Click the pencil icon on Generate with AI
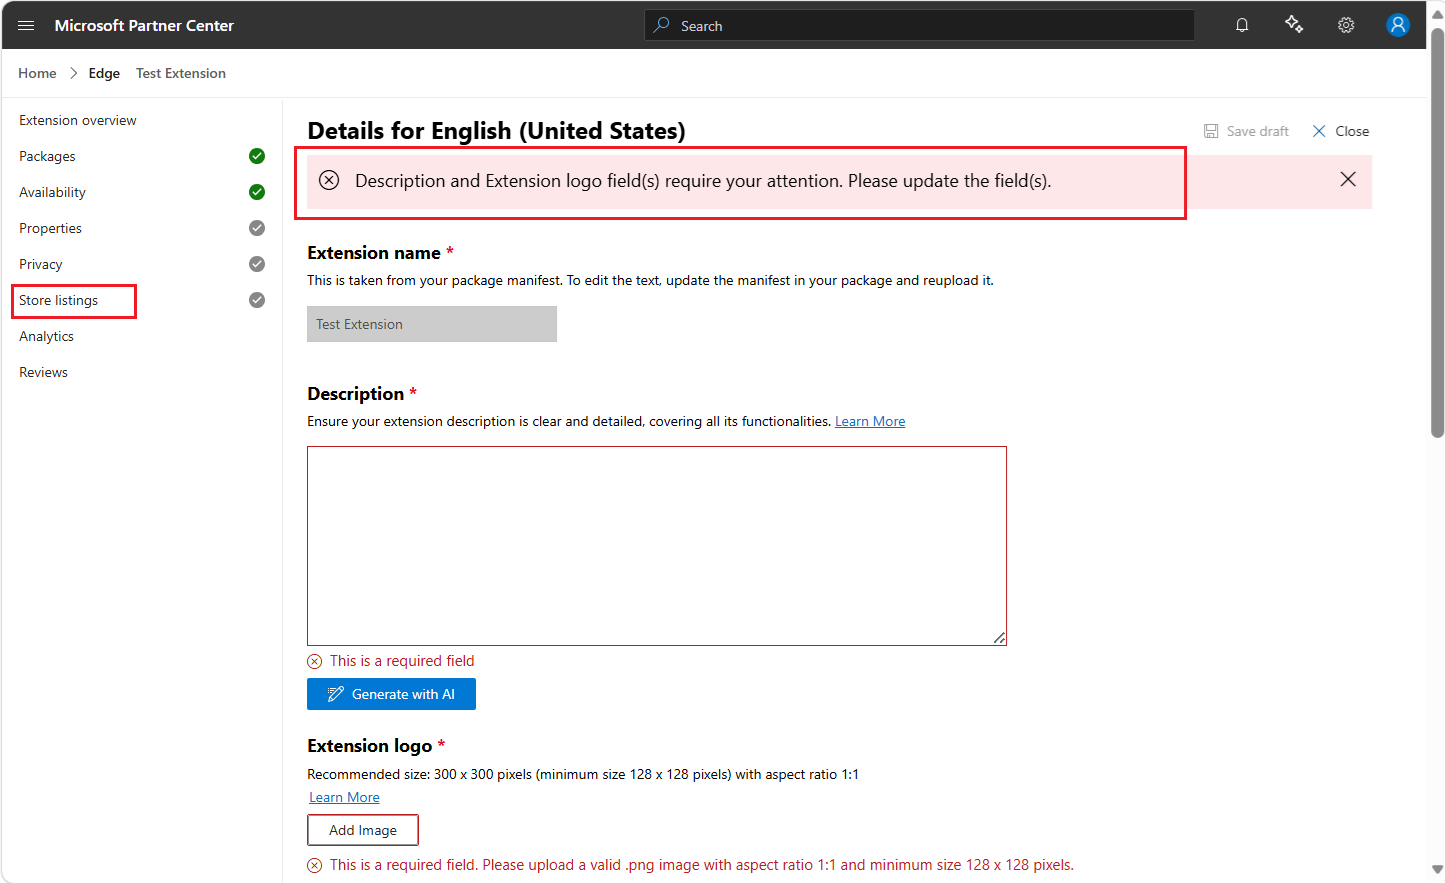The image size is (1445, 883). click(x=336, y=694)
